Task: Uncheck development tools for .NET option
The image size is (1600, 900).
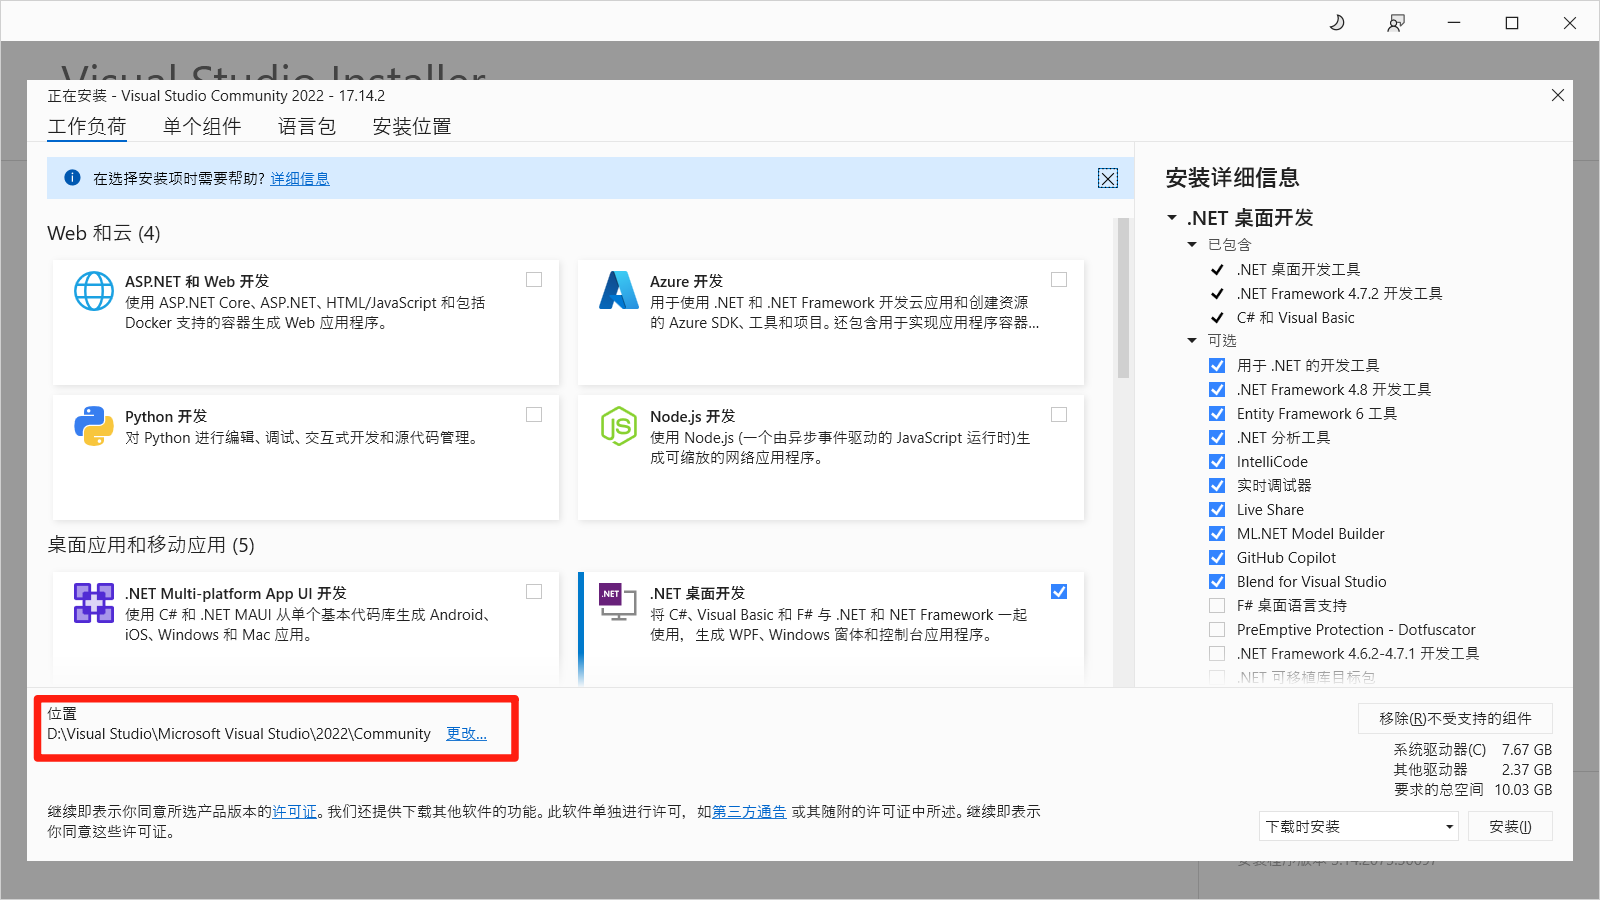Action: 1217,366
